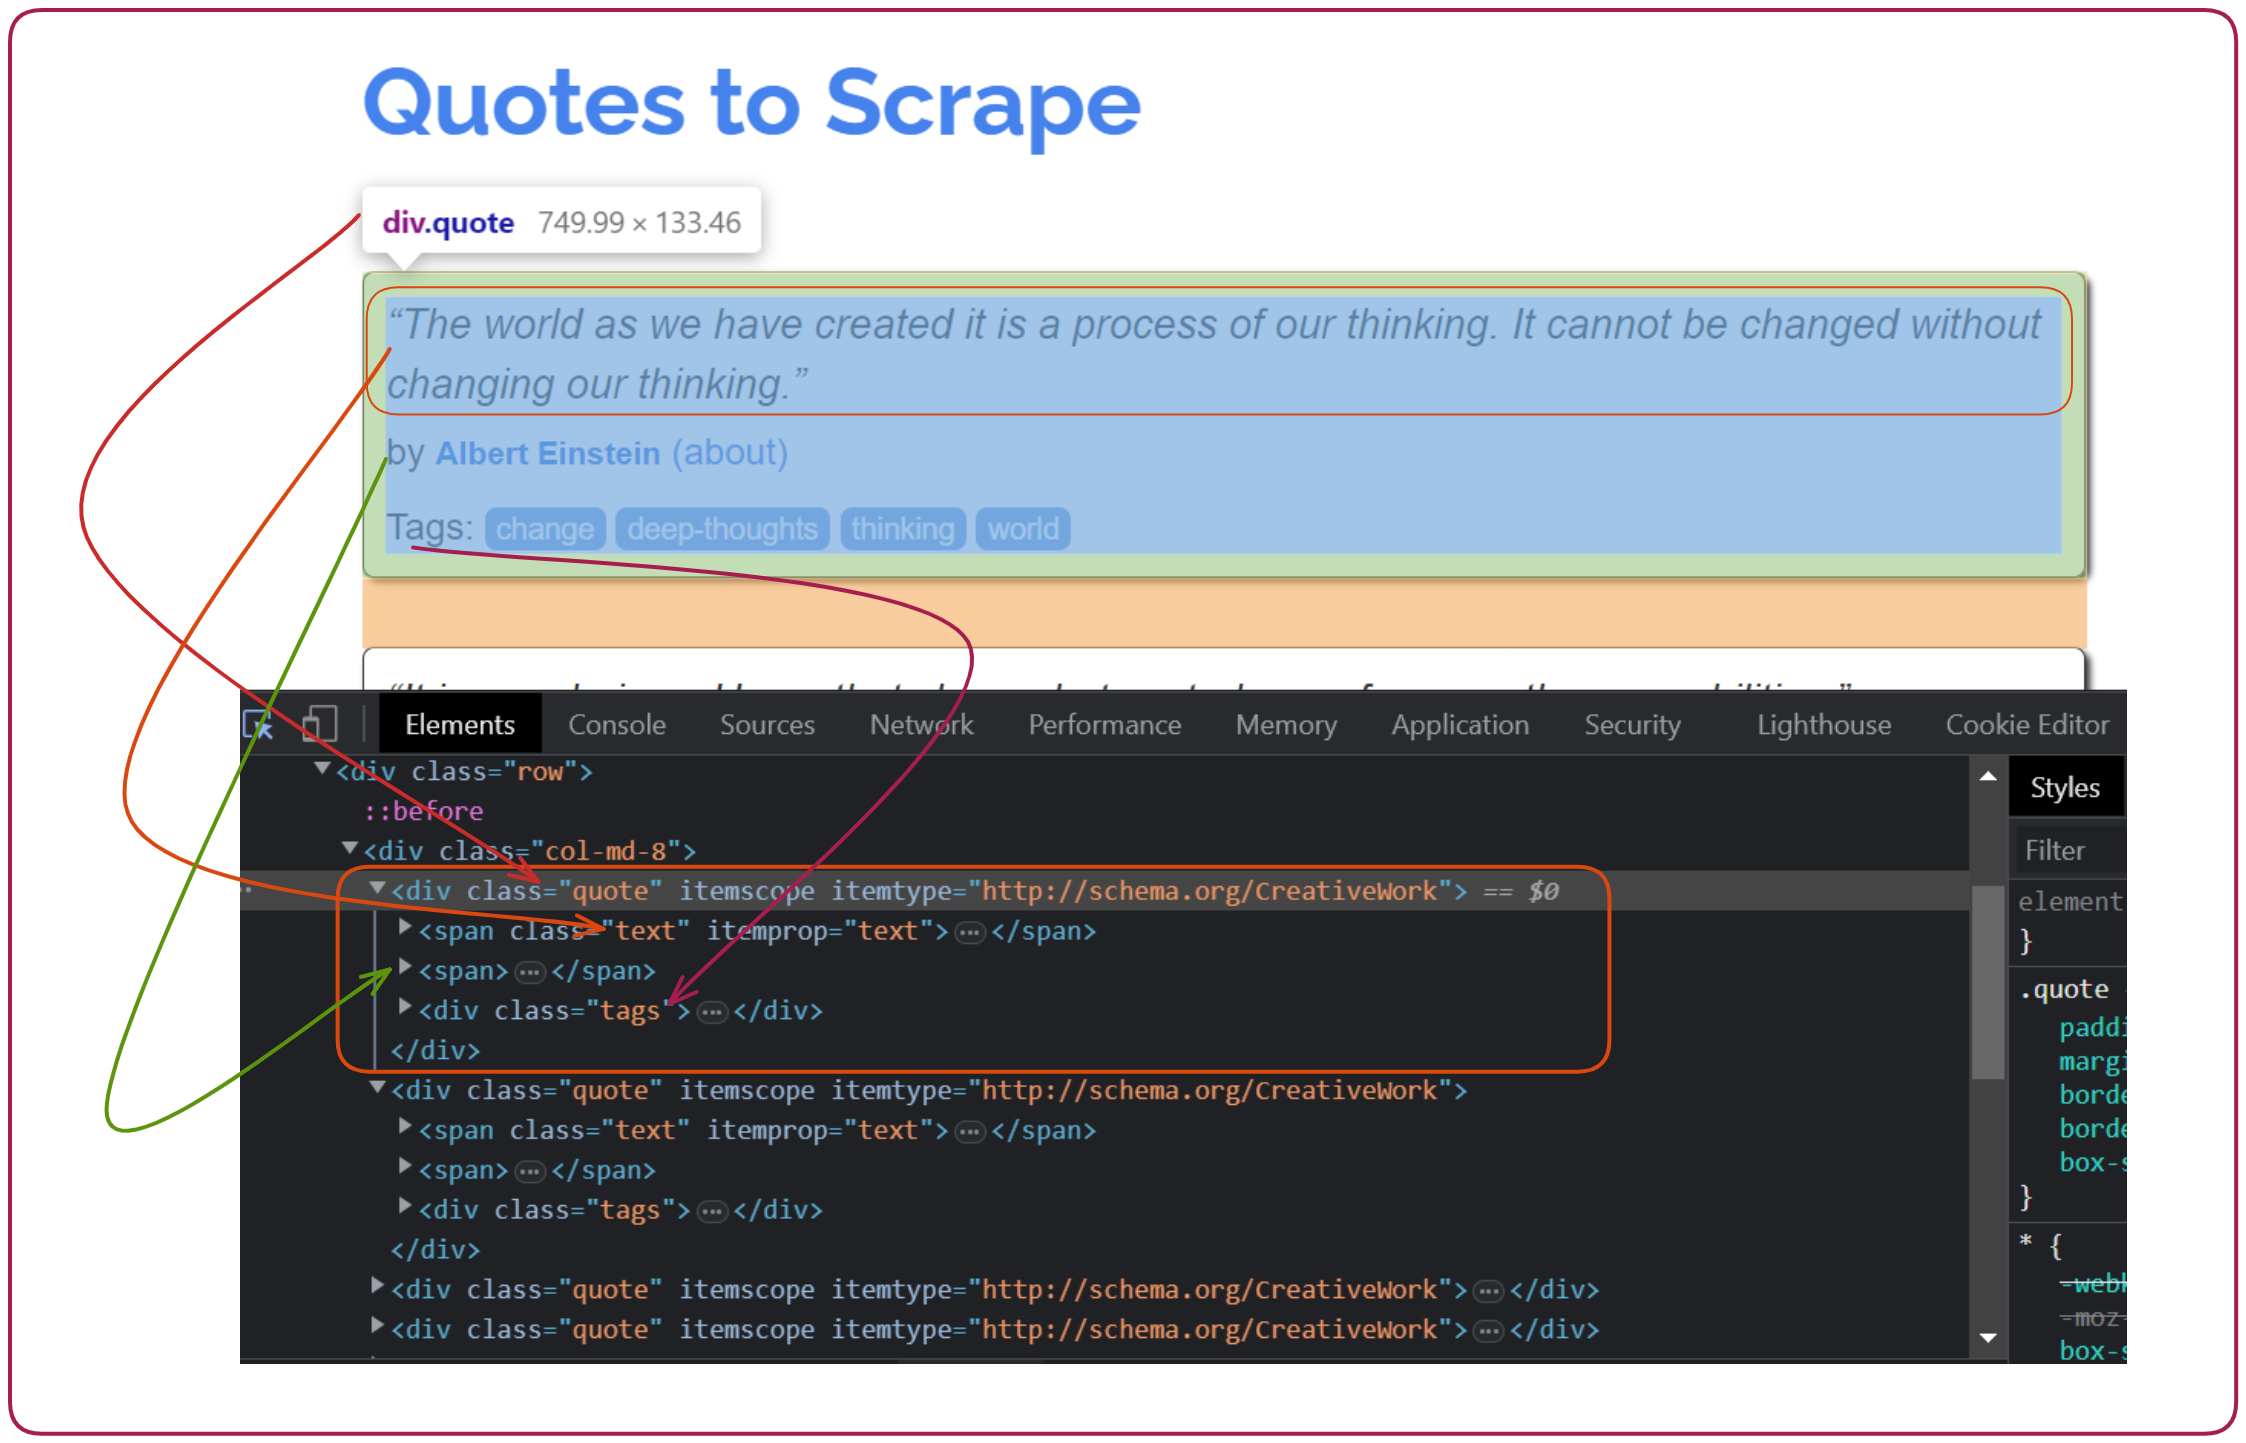Expand the first div class="tags" node

click(x=405, y=1008)
